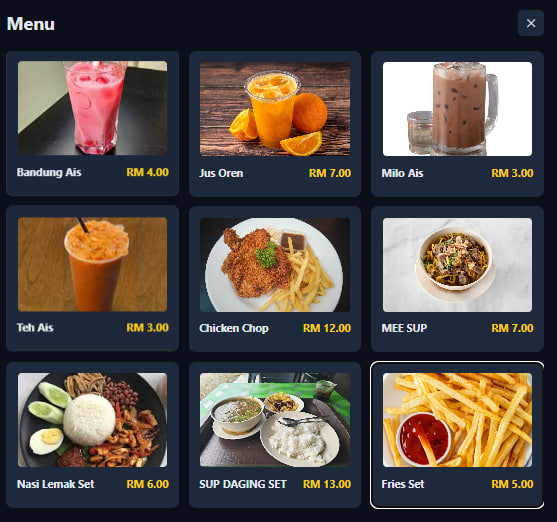
Task: Close the Menu dialog with the X
Action: click(531, 23)
